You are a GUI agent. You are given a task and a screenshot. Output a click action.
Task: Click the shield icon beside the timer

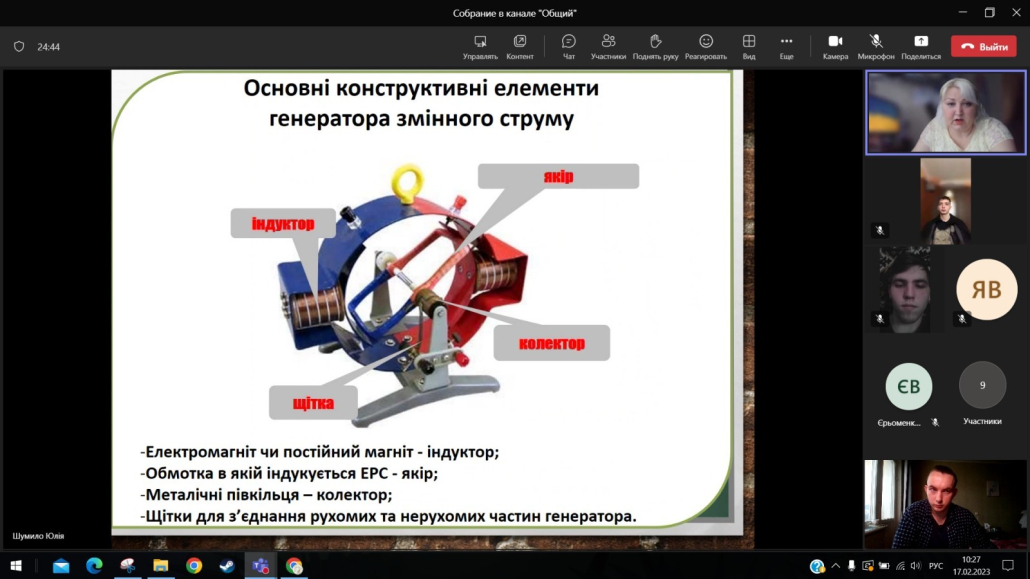(19, 46)
